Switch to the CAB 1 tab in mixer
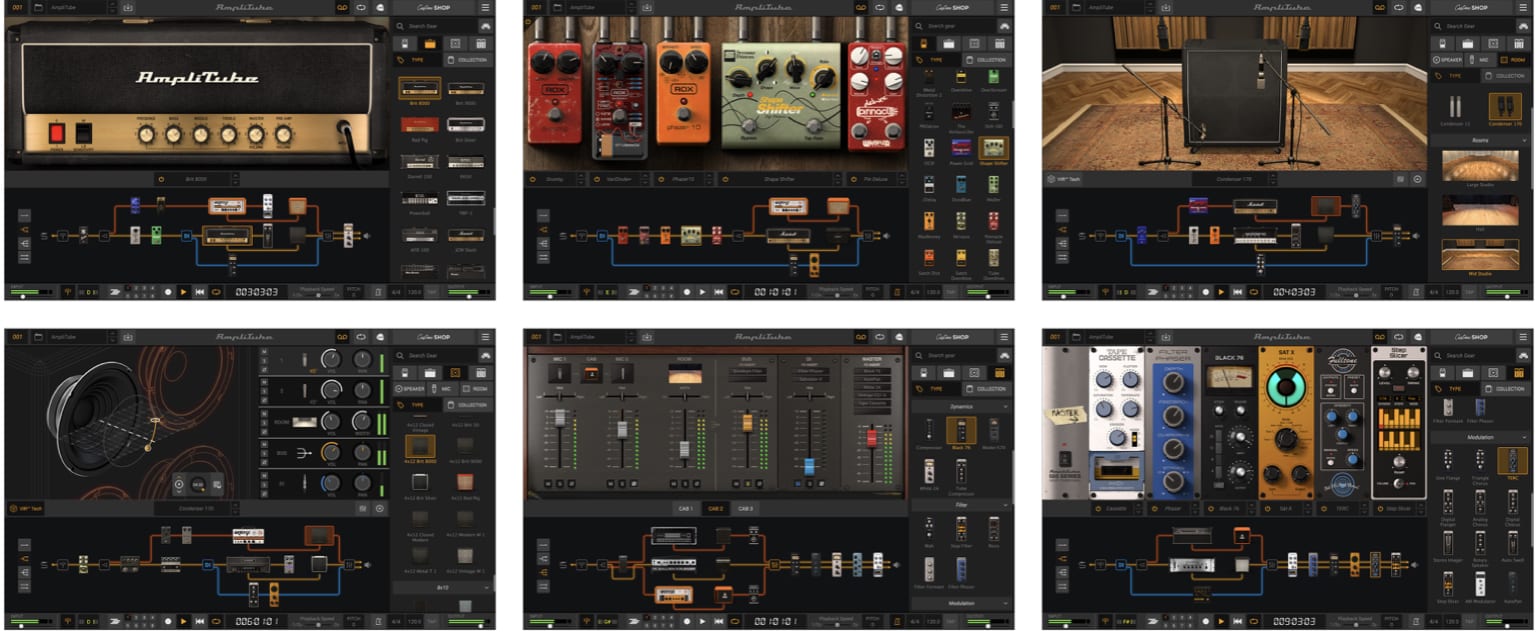 686,508
